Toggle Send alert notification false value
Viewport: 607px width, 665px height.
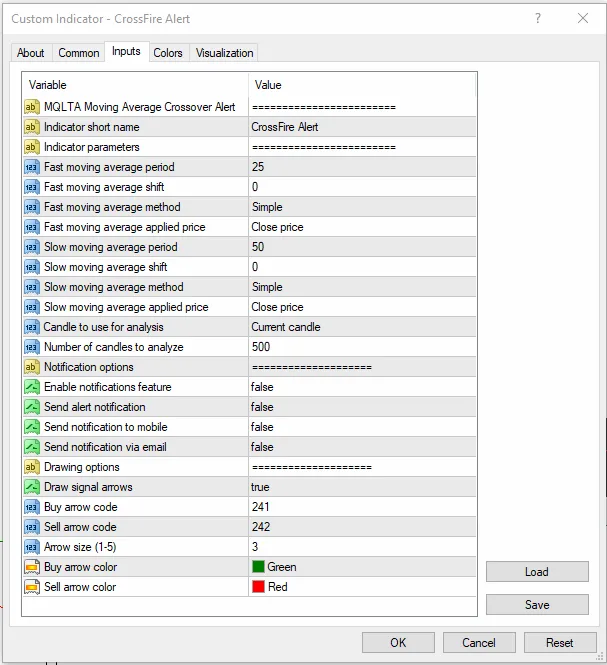(362, 407)
